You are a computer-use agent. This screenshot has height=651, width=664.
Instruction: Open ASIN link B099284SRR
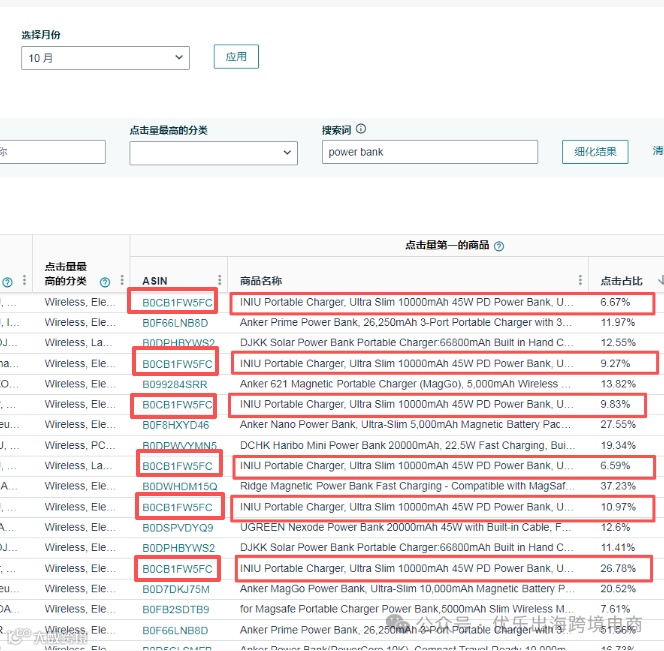pyautogui.click(x=174, y=385)
